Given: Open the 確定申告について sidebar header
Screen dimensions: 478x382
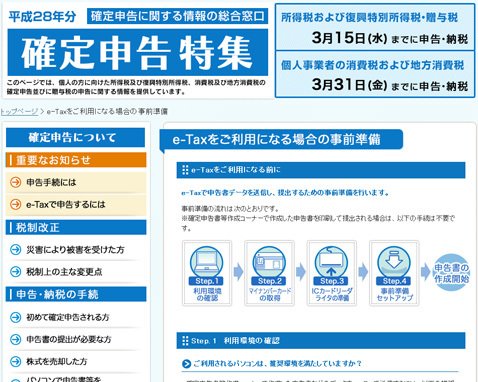Looking at the screenshot, I should 75,138.
